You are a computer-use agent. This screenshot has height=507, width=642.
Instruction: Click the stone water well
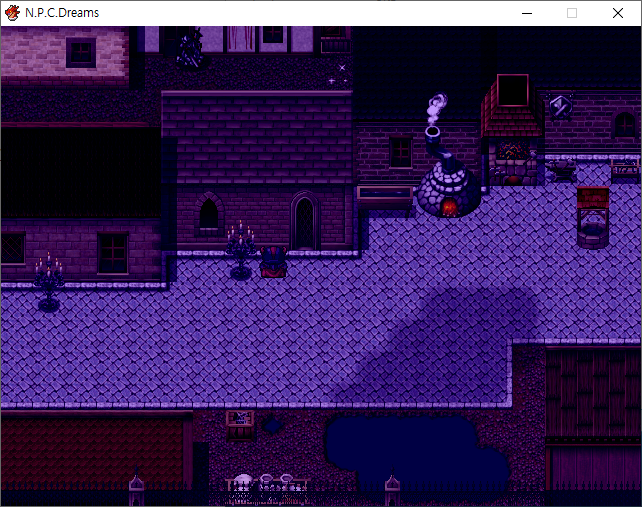(x=592, y=217)
